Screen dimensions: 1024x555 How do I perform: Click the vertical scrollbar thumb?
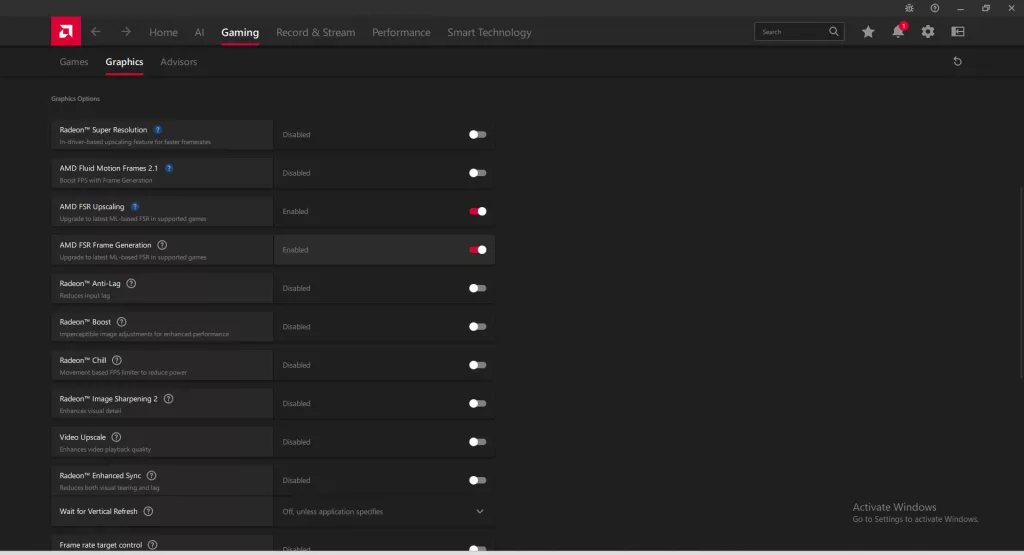coord(1021,282)
